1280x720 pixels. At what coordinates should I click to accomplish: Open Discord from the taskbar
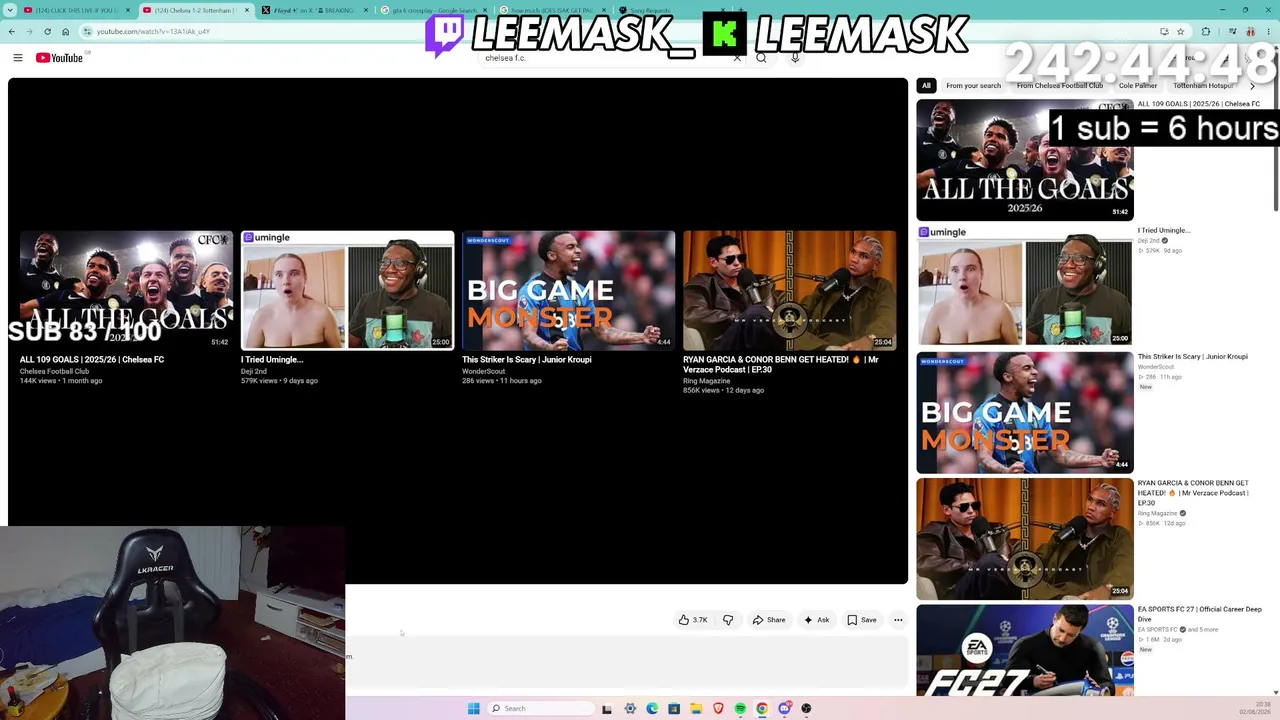click(784, 709)
